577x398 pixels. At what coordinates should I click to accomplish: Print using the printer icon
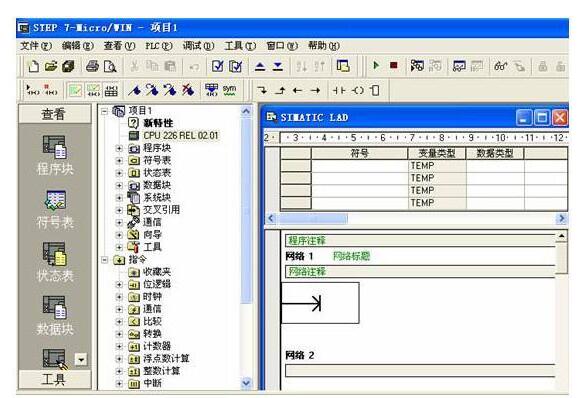coord(92,66)
